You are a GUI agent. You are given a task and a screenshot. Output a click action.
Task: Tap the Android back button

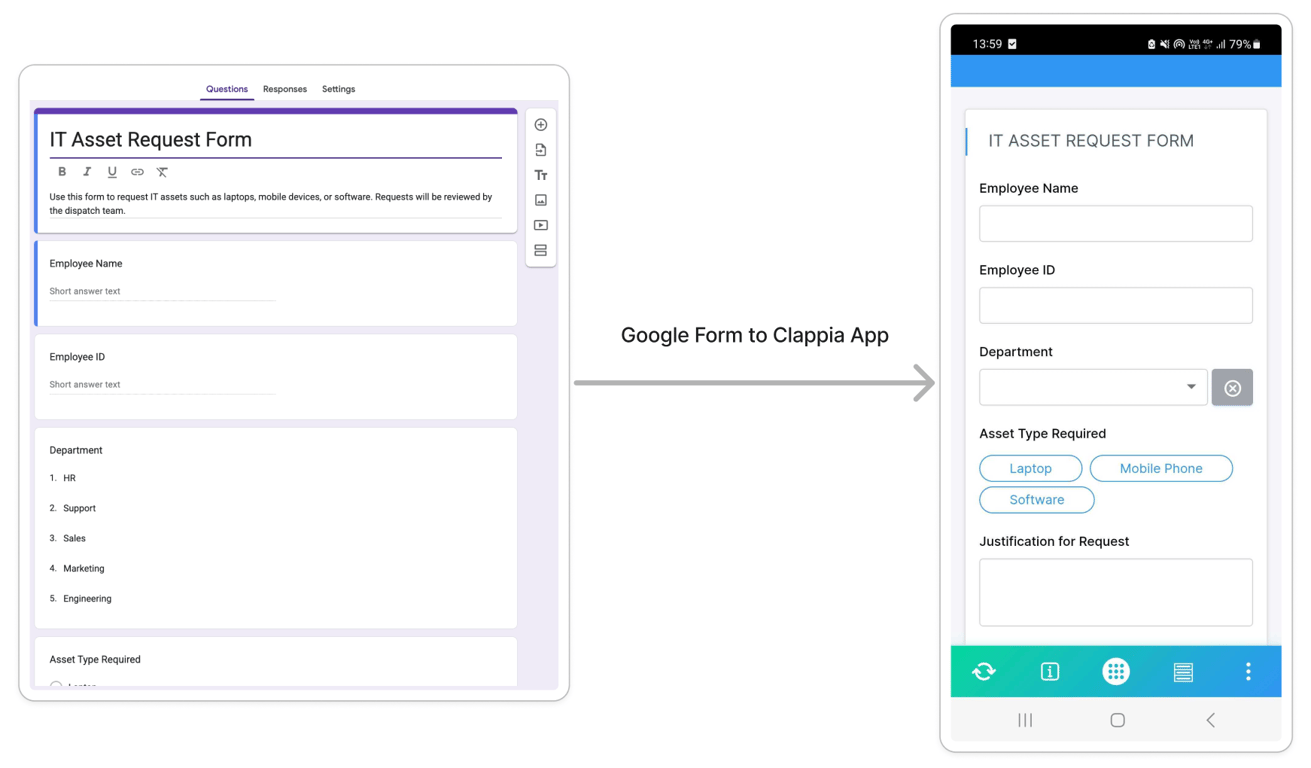[1211, 720]
